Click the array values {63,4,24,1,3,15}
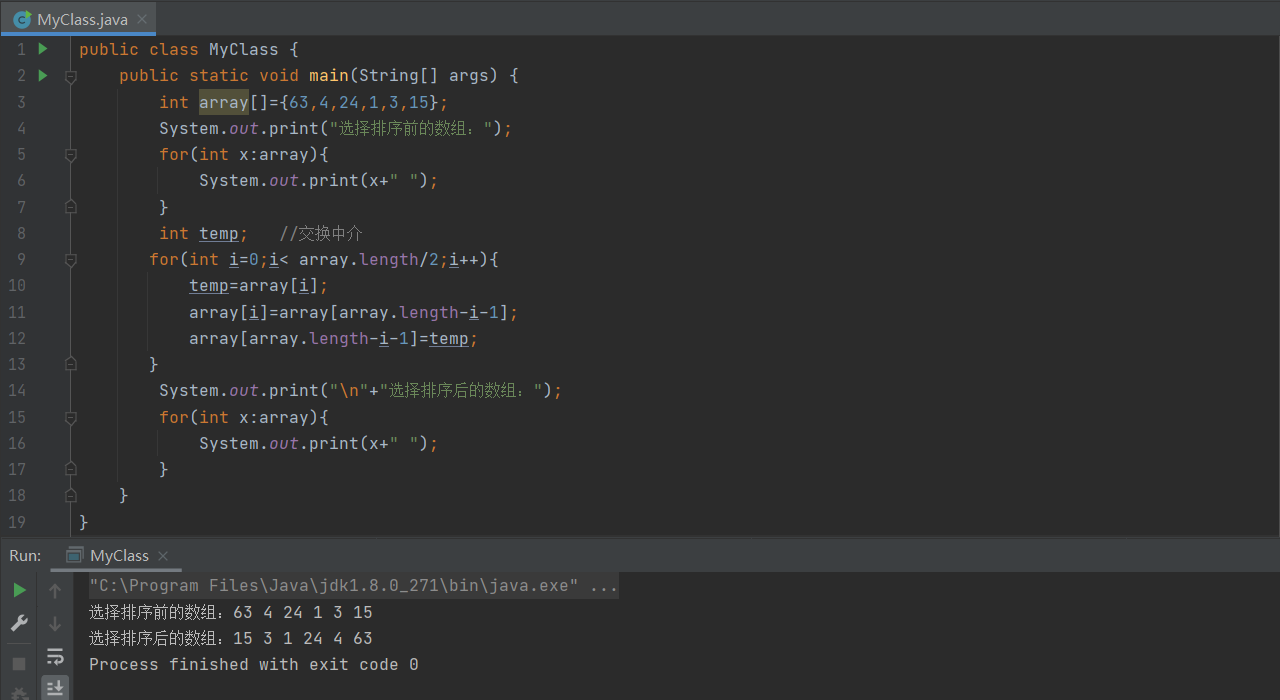The height and width of the screenshot is (700, 1280). pos(359,102)
